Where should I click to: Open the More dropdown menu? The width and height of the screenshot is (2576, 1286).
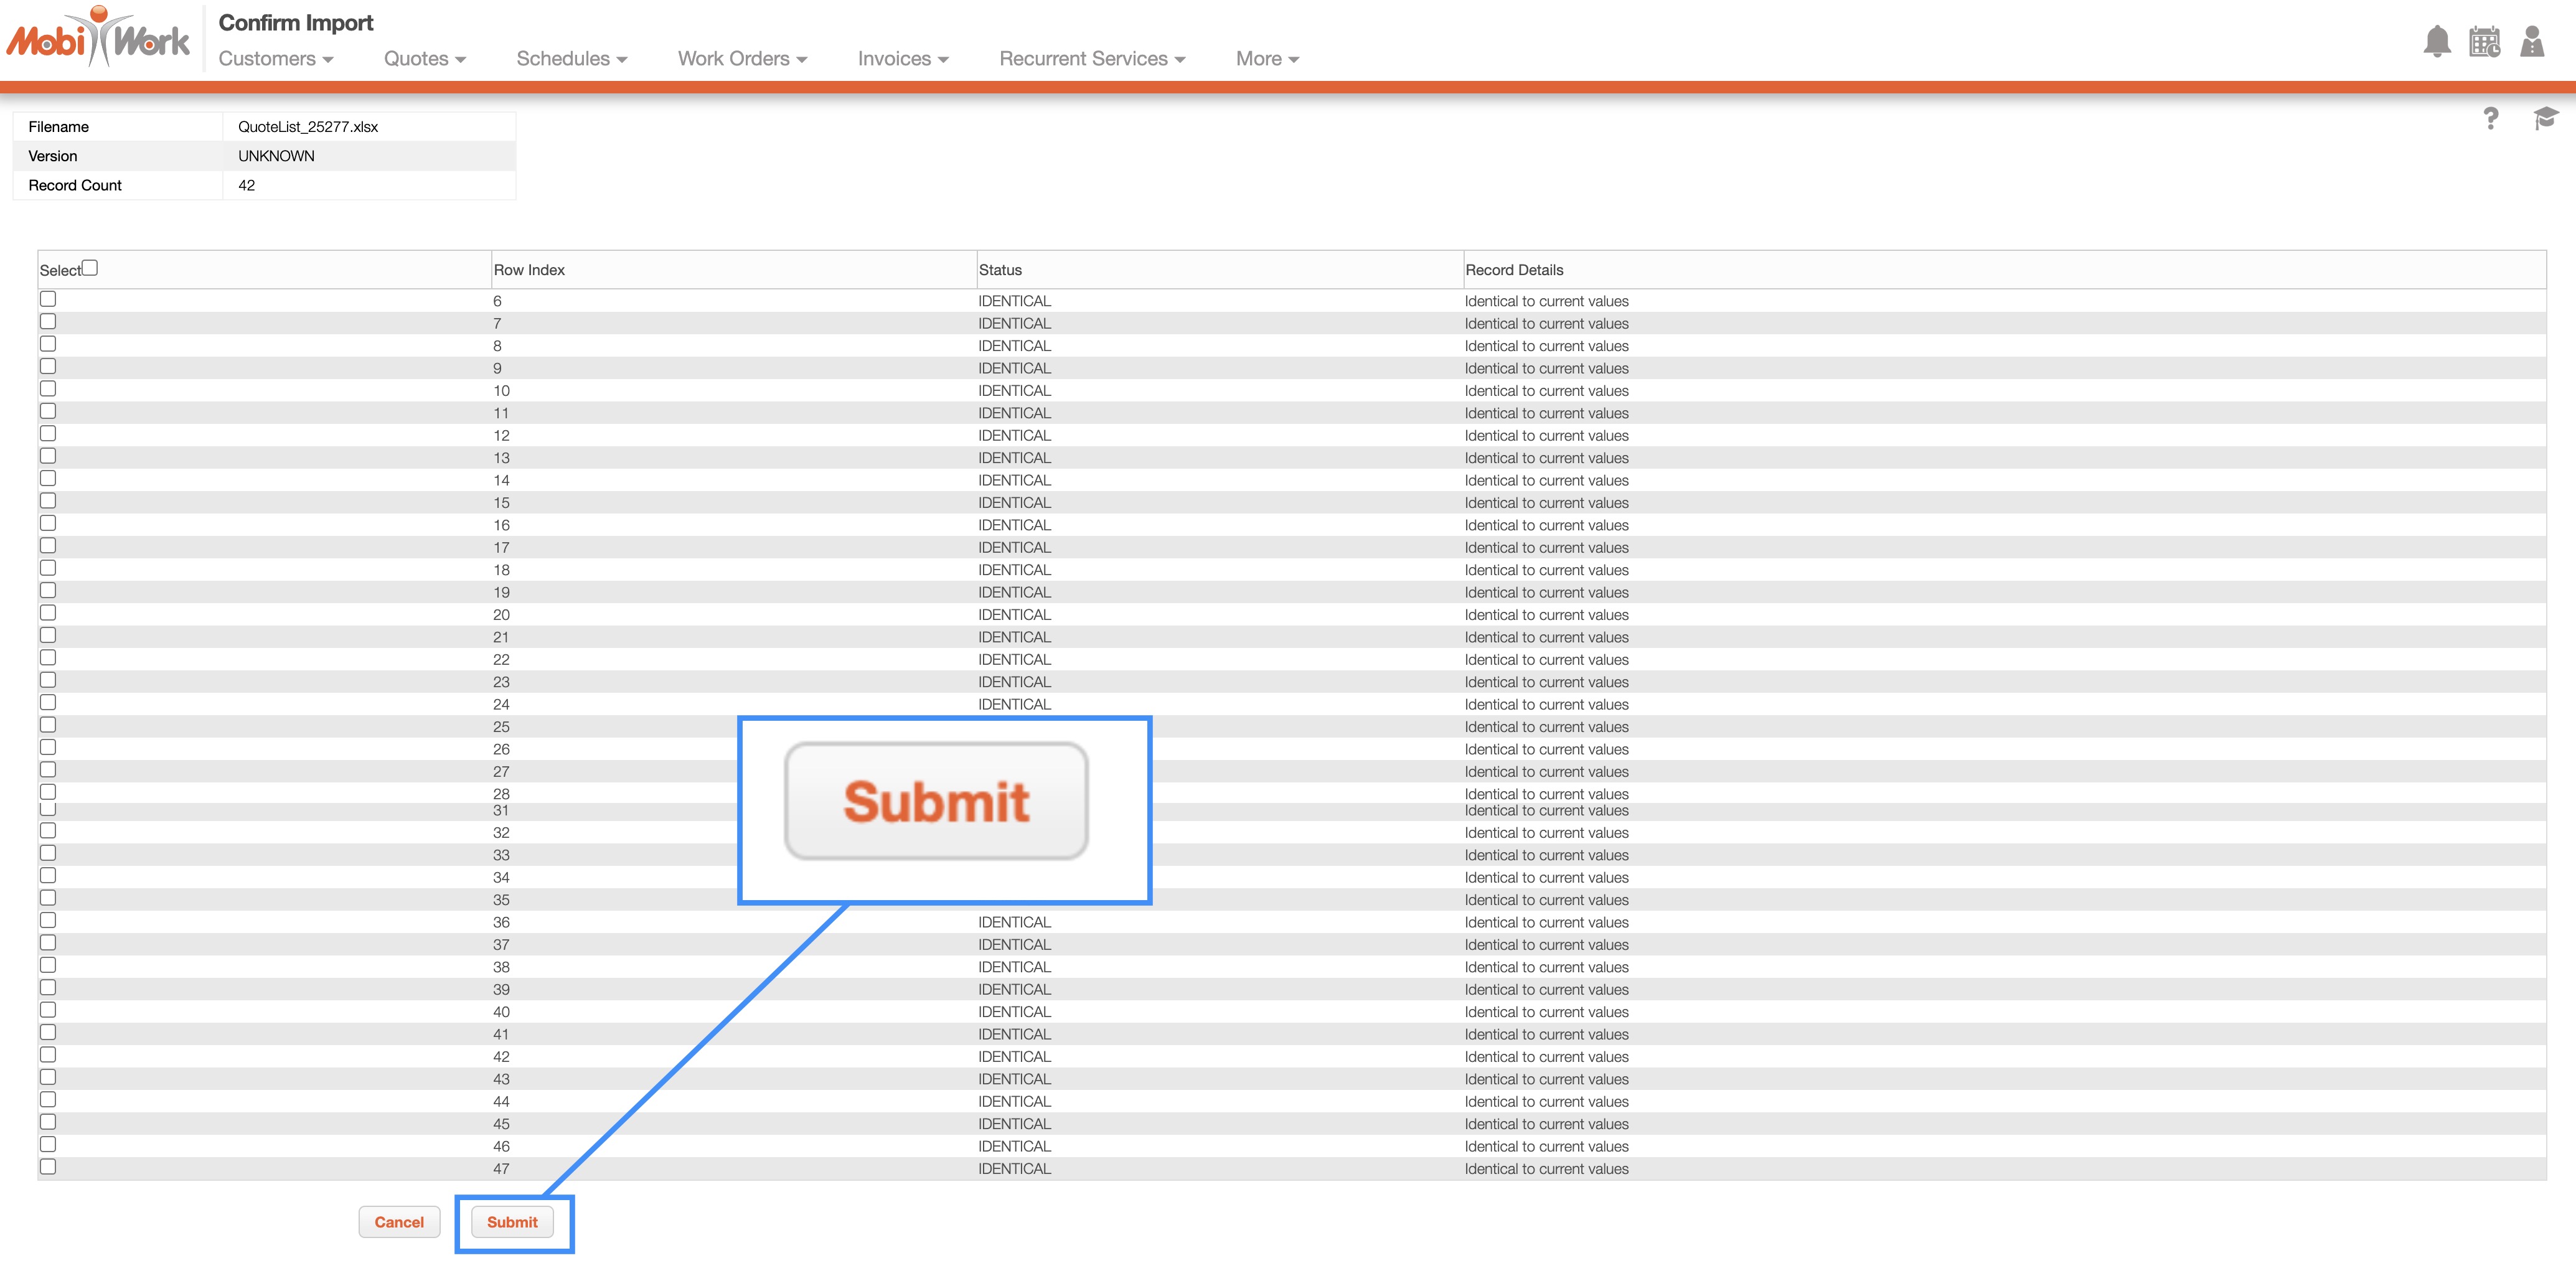click(1266, 59)
